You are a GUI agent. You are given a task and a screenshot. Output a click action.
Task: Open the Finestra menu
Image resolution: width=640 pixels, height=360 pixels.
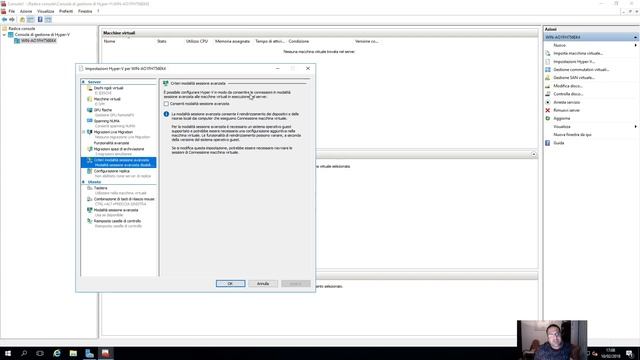(x=85, y=11)
